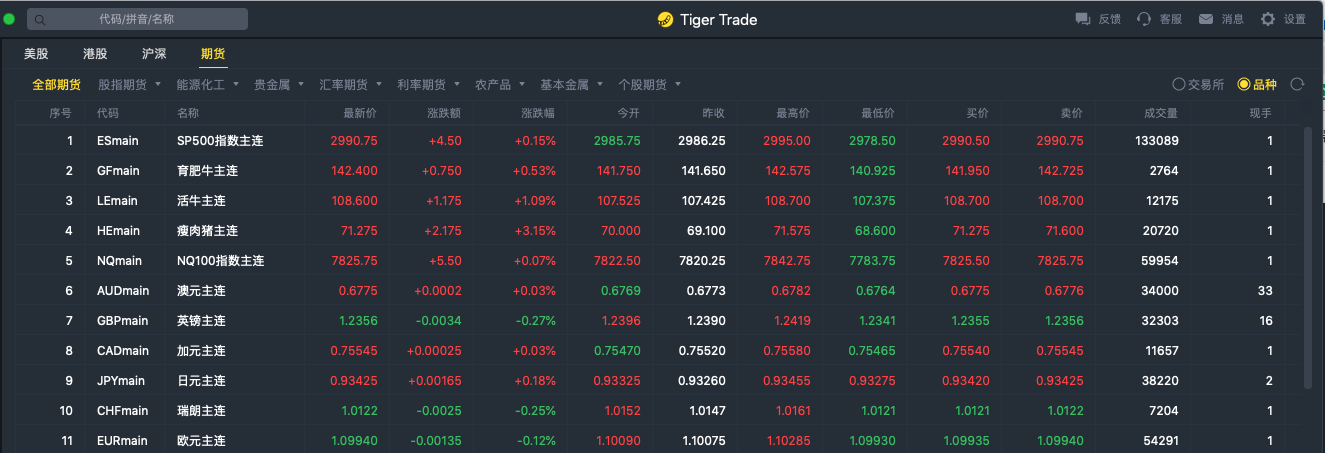Switch to the 美股 tab
1325x453 pixels.
coord(36,54)
